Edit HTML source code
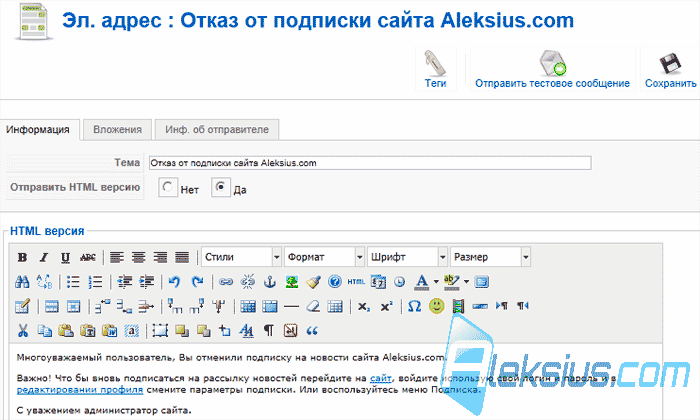 (356, 282)
